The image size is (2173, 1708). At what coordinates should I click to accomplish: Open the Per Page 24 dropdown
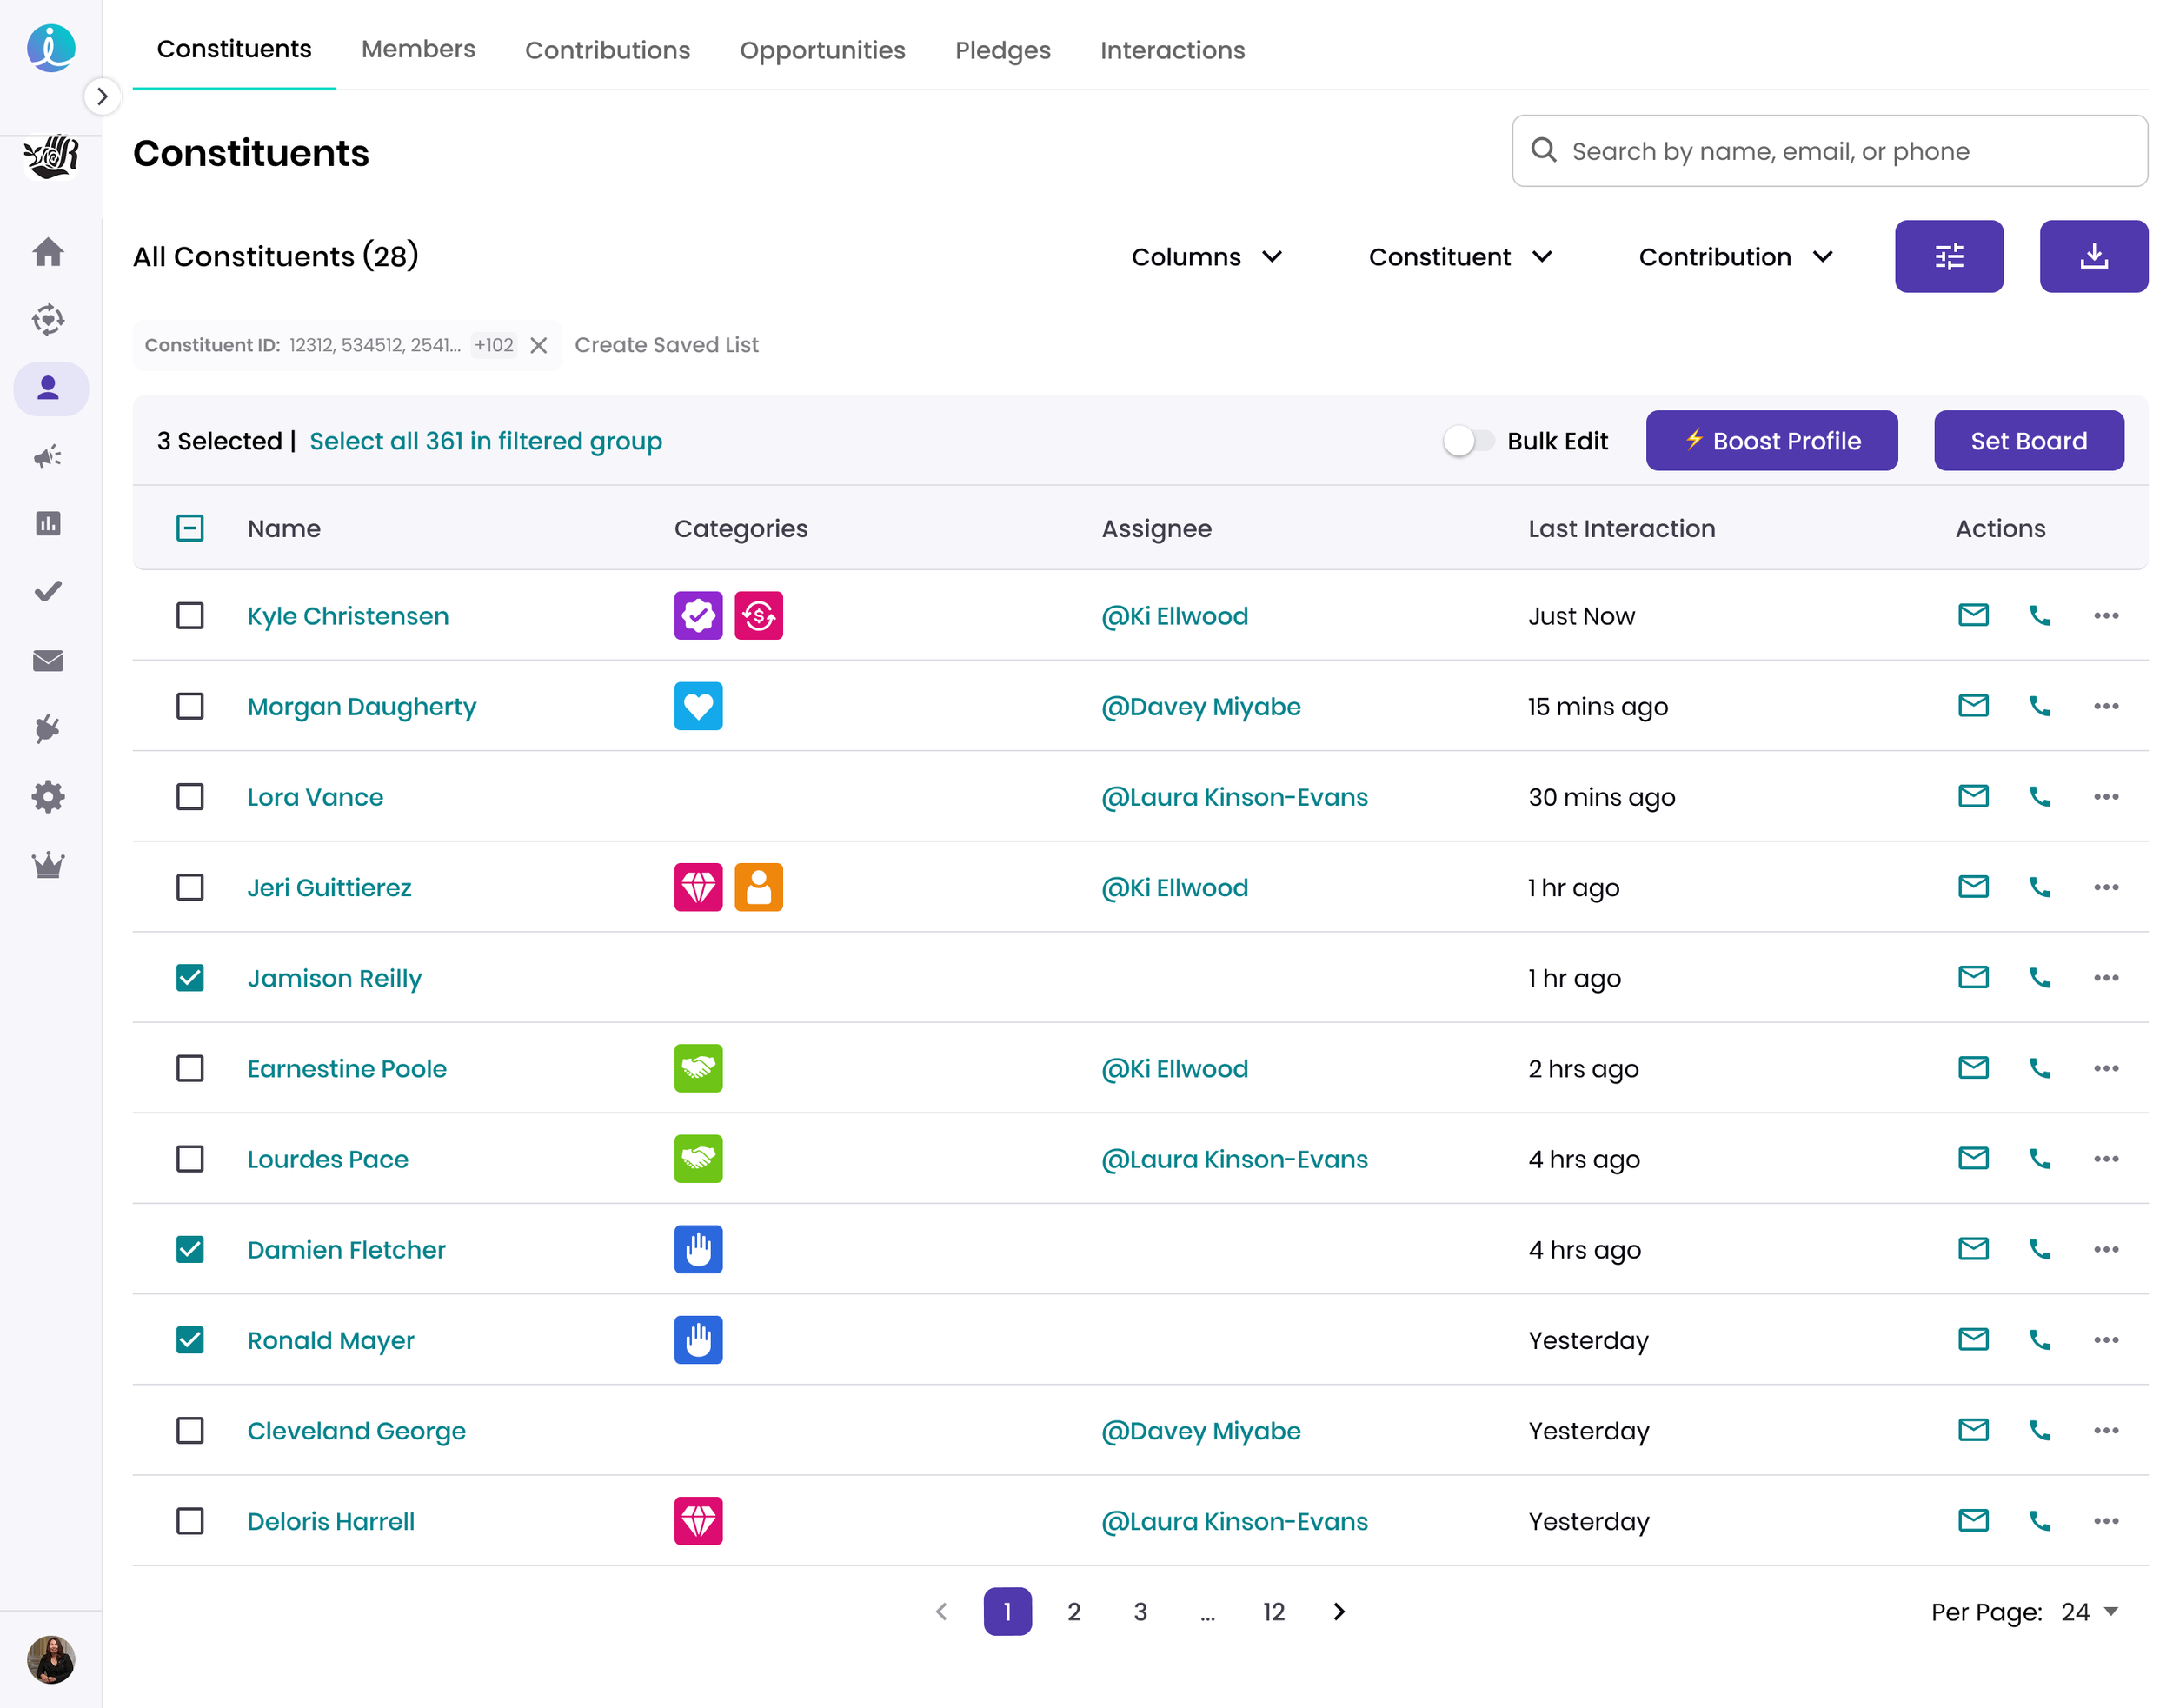tap(2089, 1612)
